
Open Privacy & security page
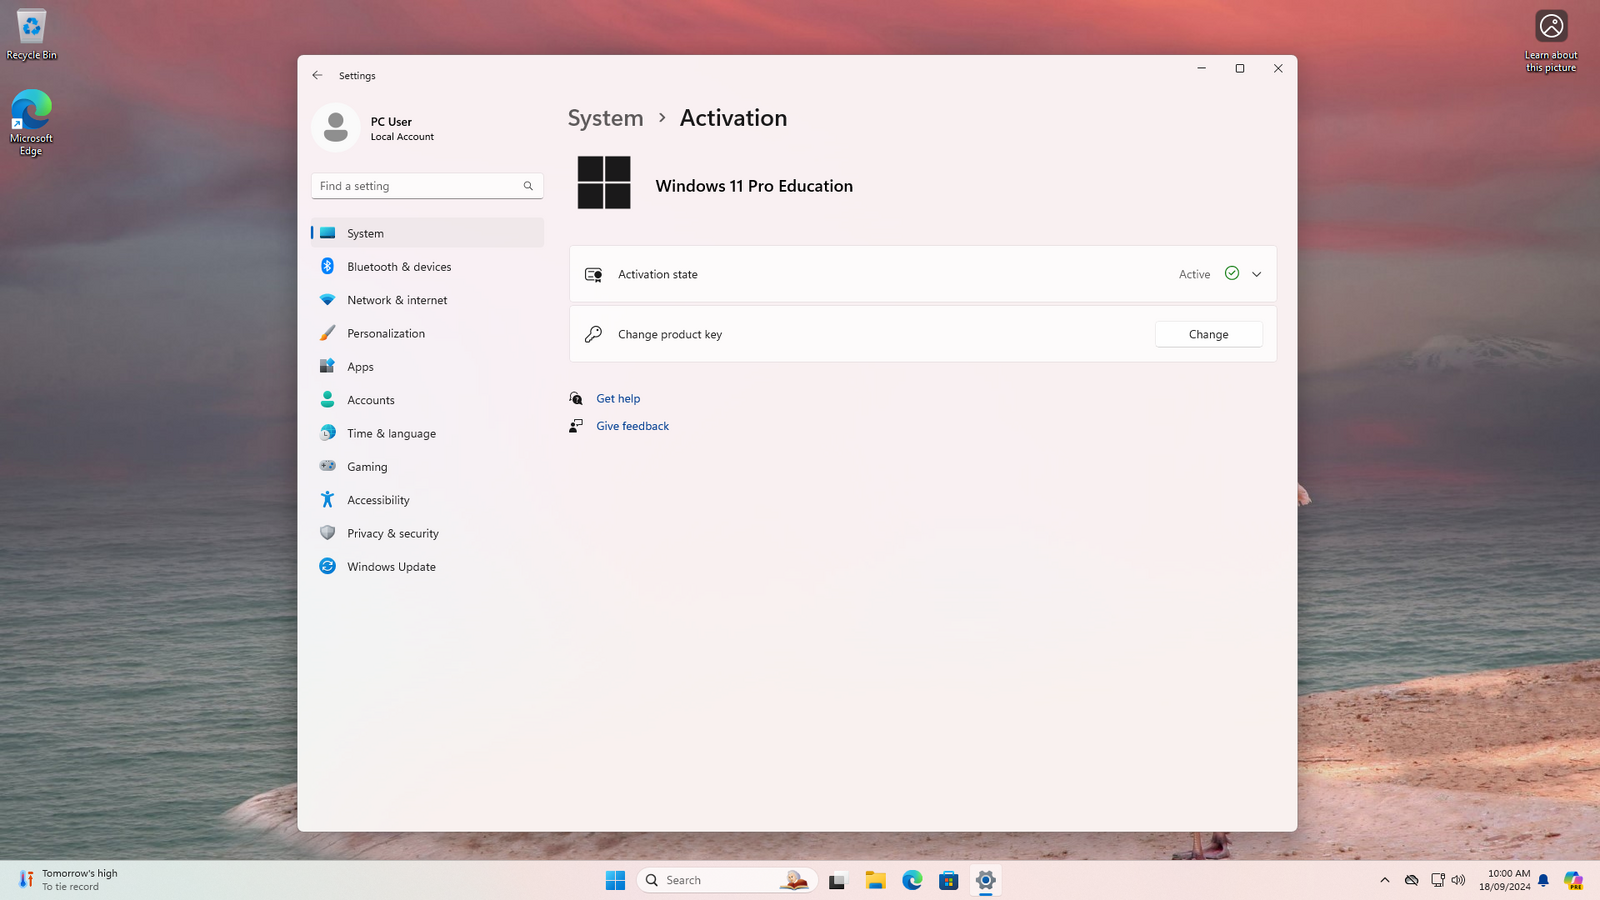(427, 533)
